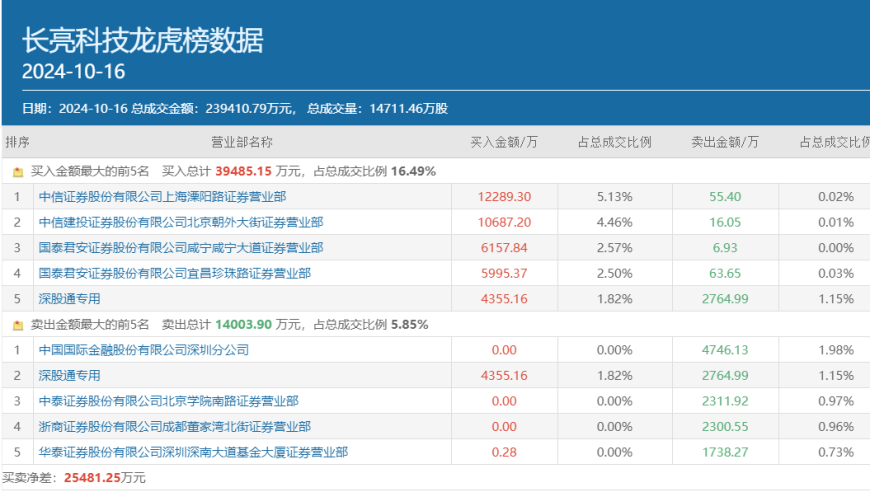Select the buy total 39485.15

(x=244, y=171)
